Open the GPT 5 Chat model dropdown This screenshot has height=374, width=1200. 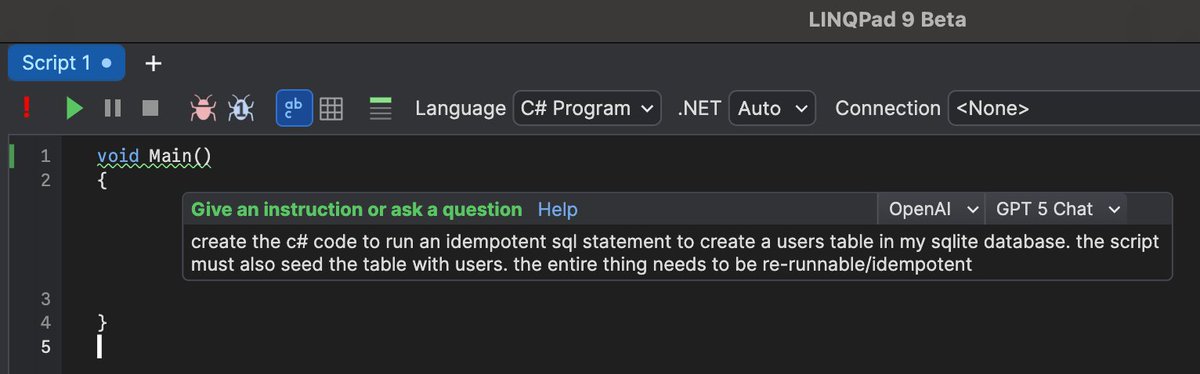point(1057,209)
